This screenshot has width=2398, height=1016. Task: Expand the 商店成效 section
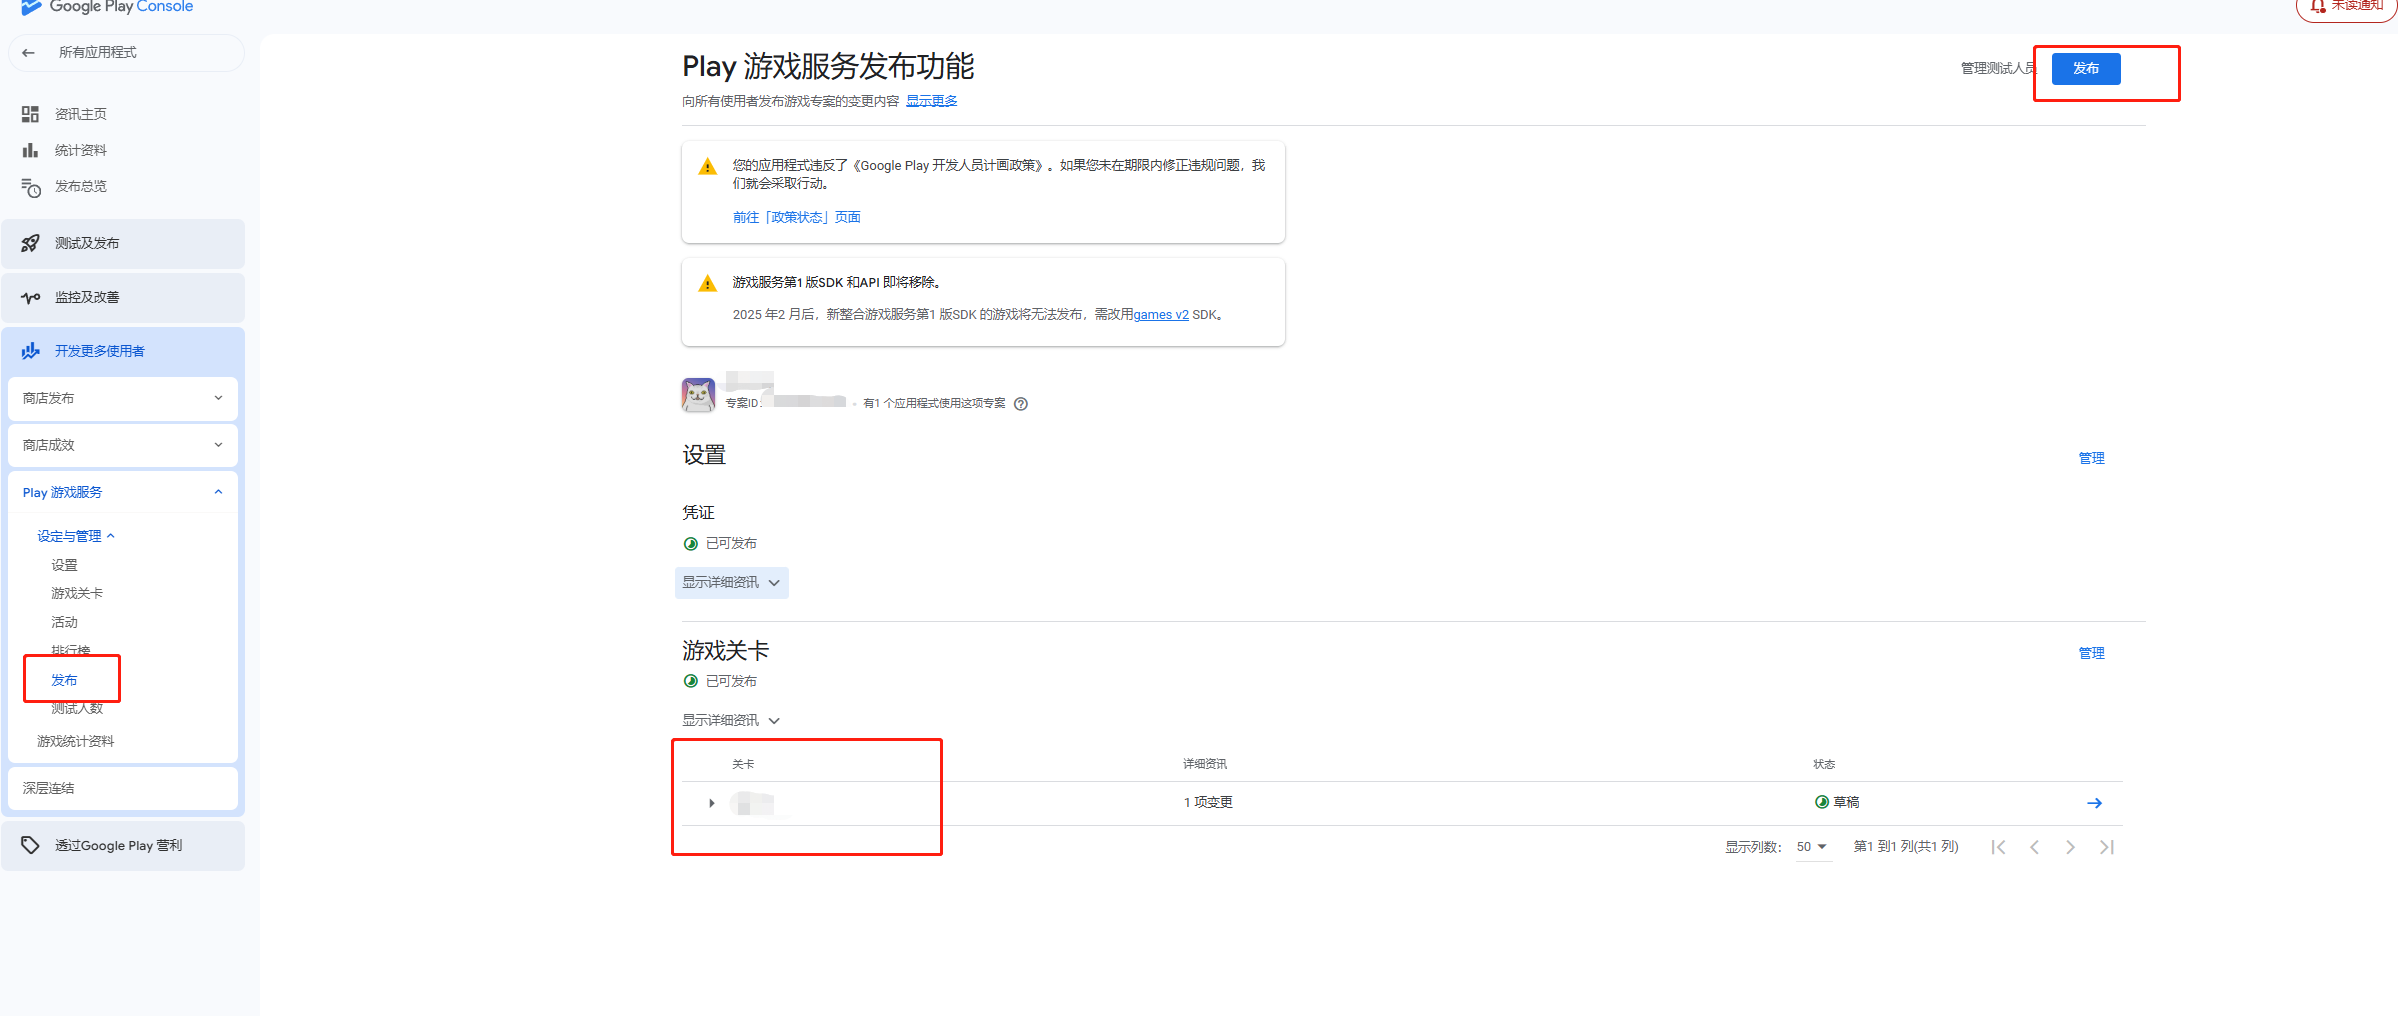point(123,445)
